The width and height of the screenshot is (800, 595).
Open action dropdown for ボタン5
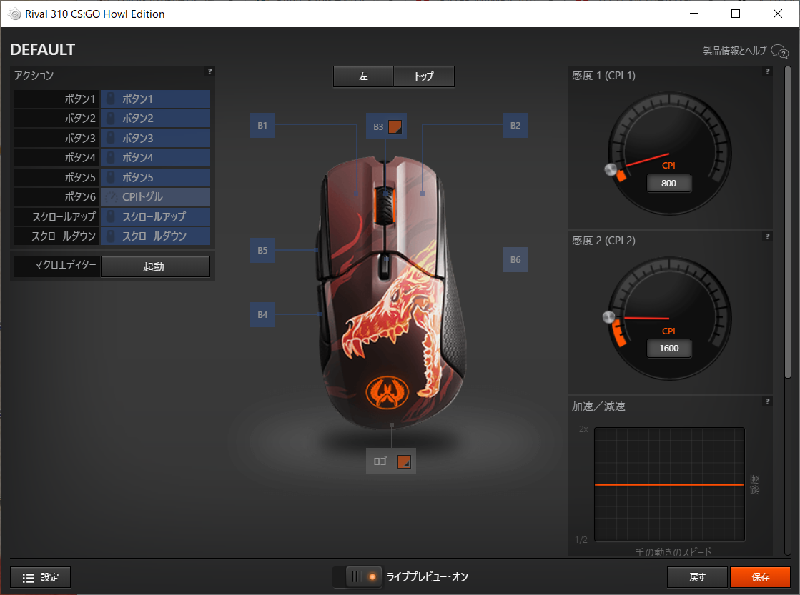pyautogui.click(x=156, y=178)
